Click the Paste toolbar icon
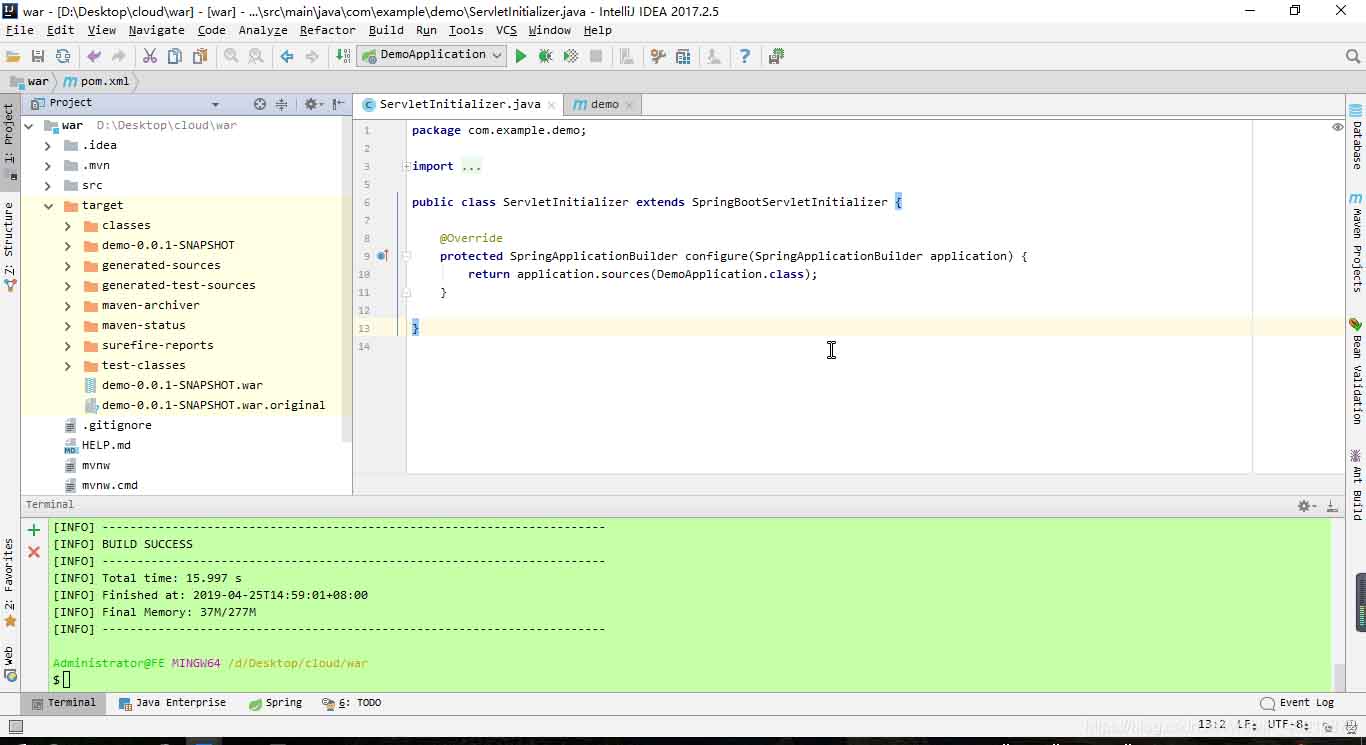1366x745 pixels. [200, 57]
